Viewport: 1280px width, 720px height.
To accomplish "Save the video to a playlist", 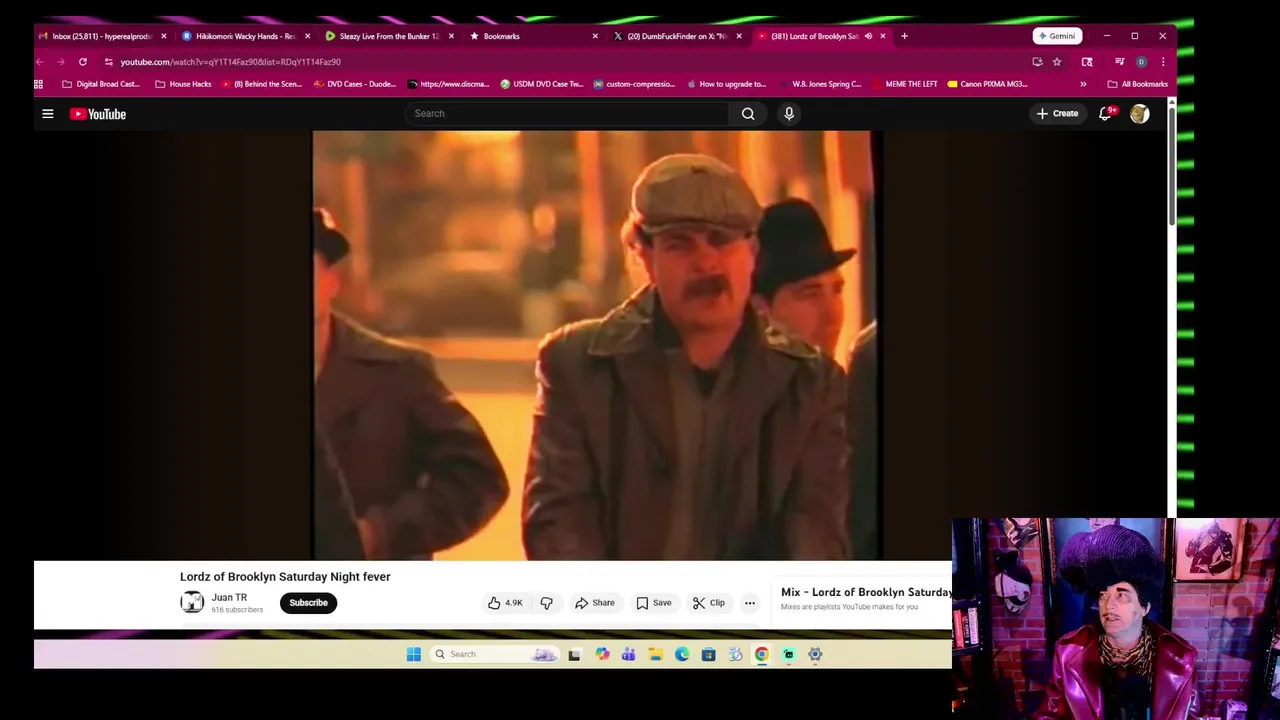I will (x=654, y=603).
